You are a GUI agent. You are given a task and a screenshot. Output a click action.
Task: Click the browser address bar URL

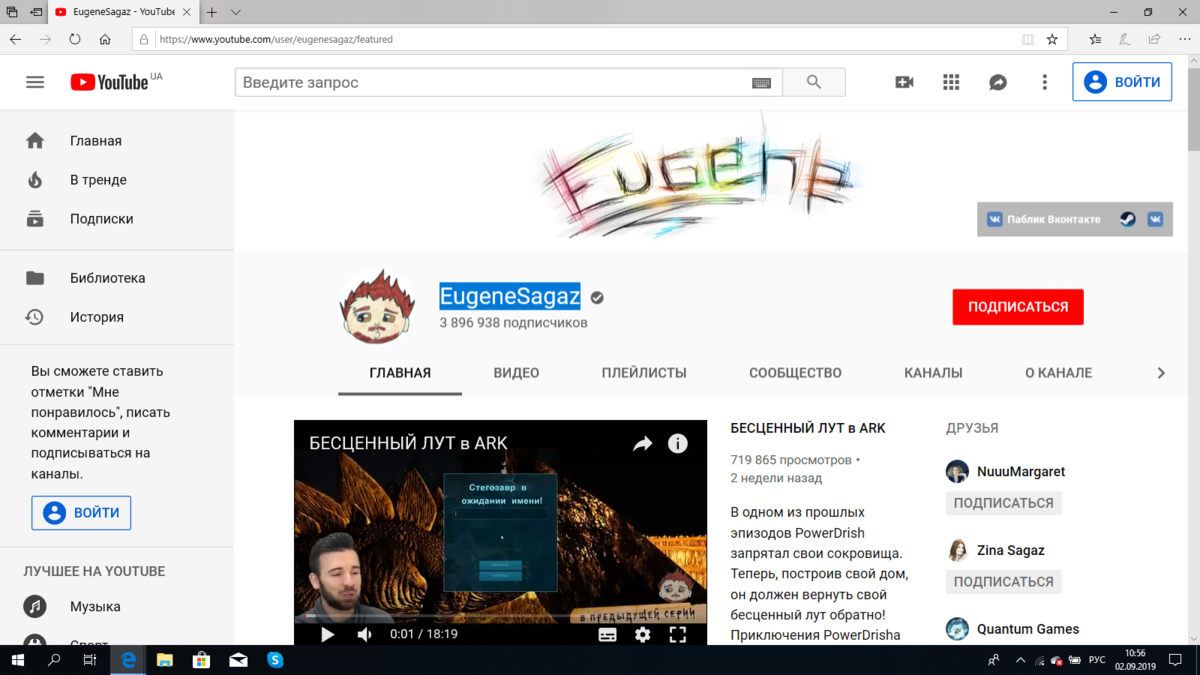[276, 40]
